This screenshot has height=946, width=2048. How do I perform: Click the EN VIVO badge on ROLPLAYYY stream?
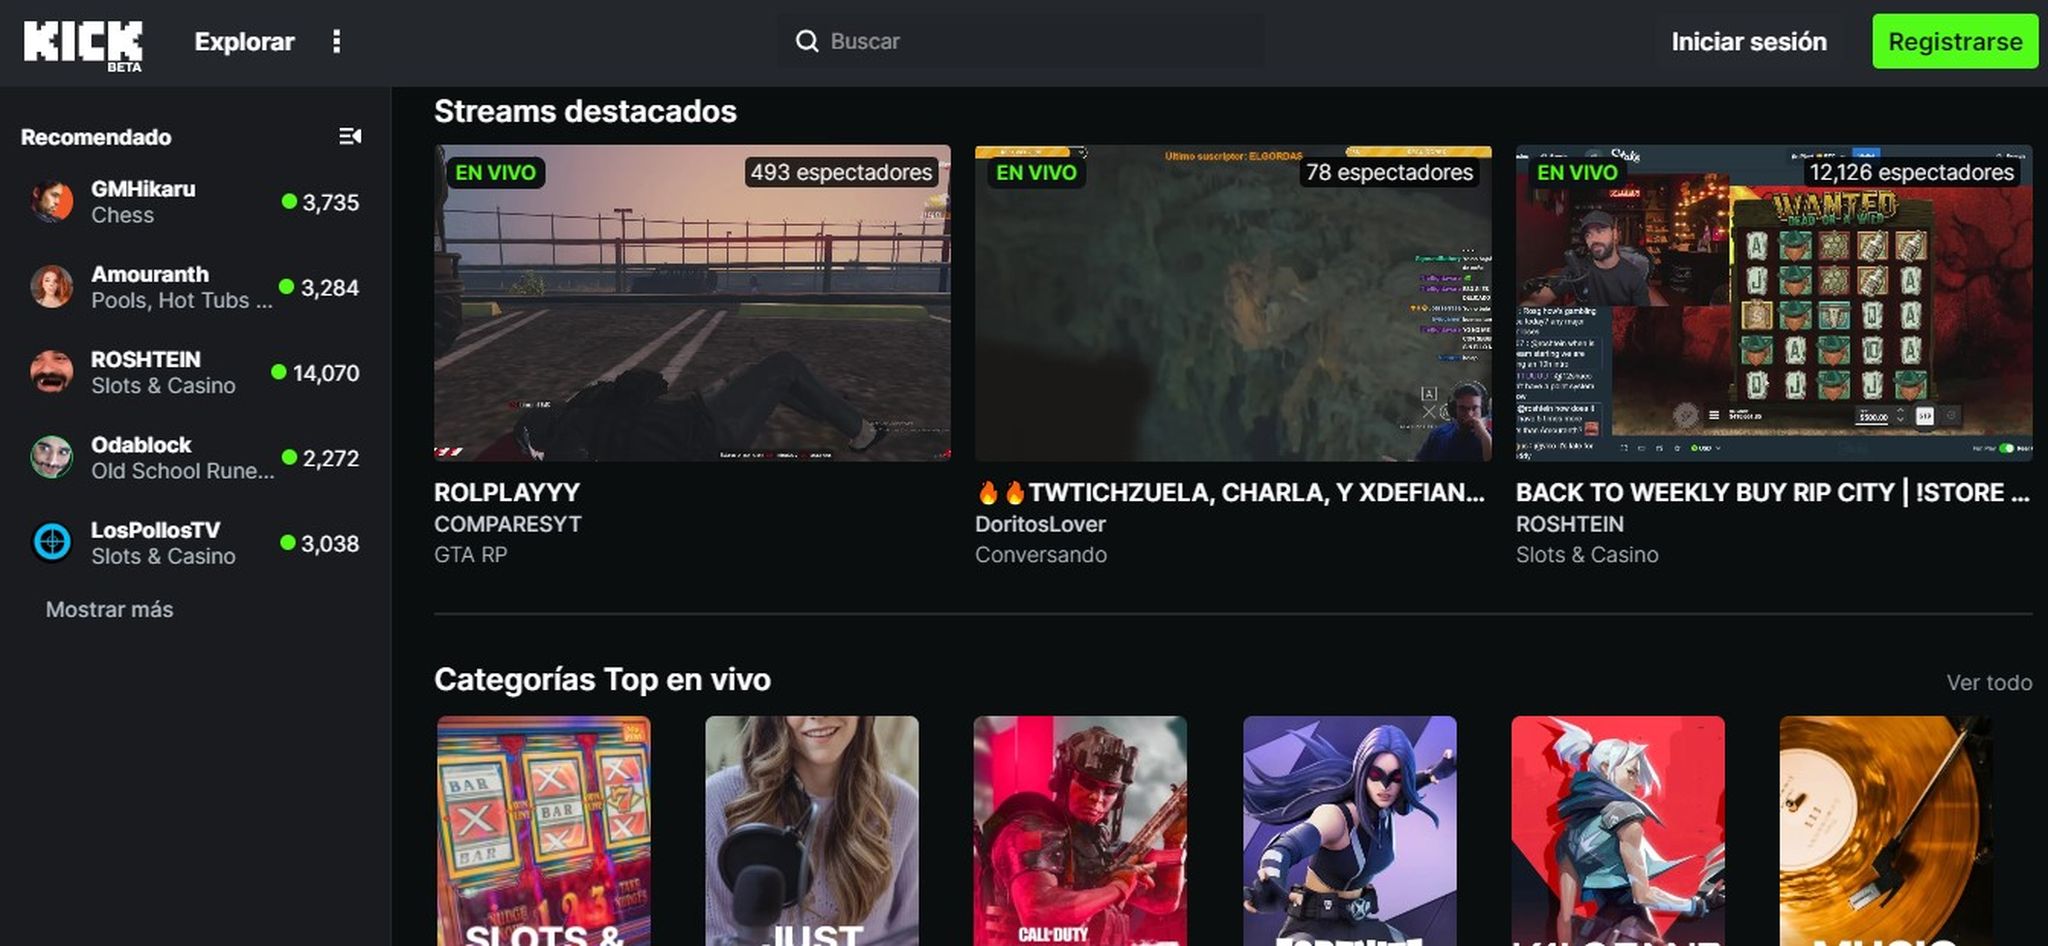click(x=496, y=172)
